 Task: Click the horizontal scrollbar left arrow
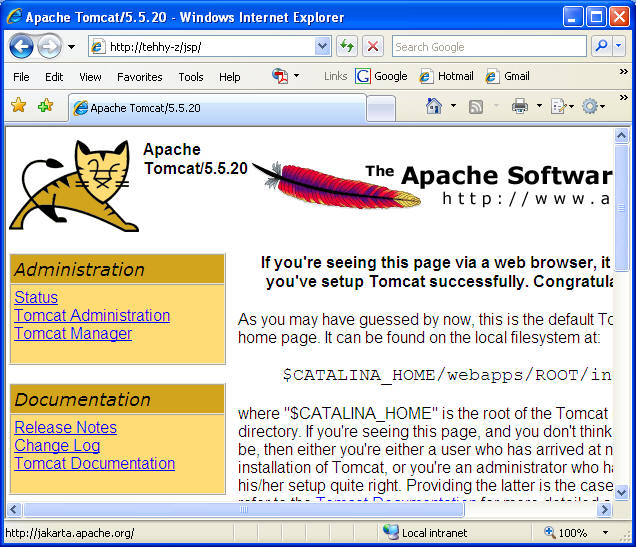13,509
